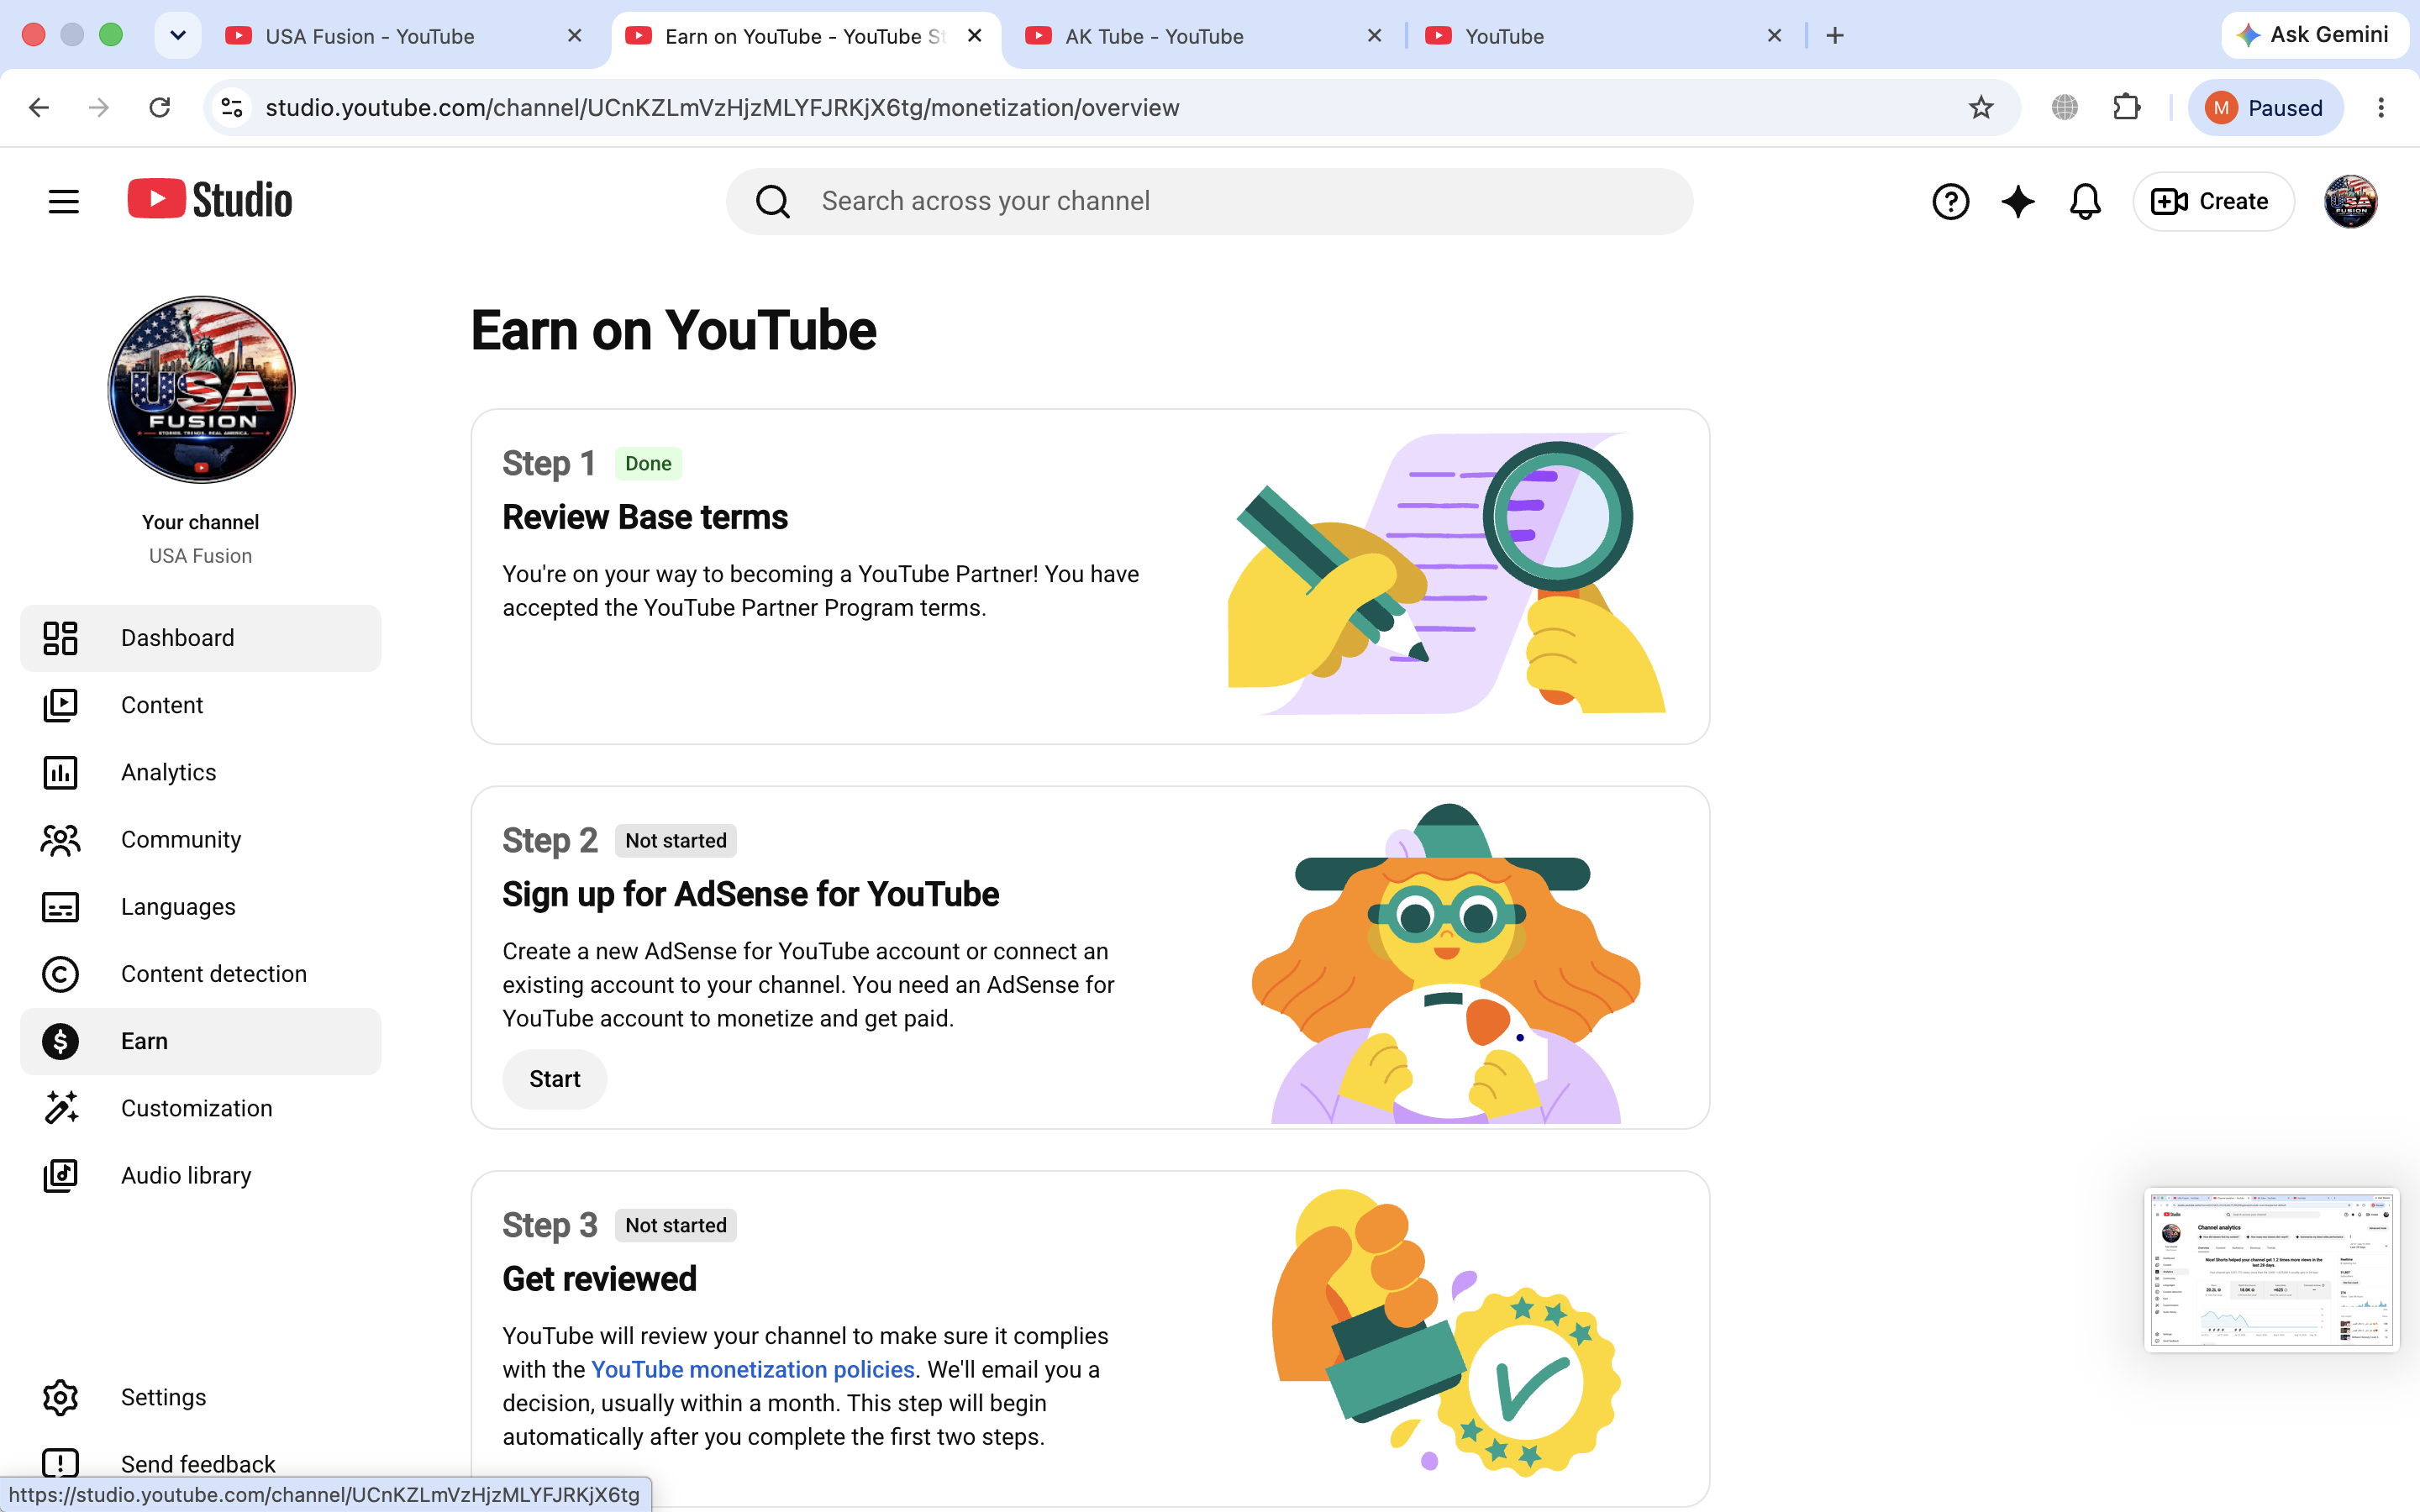The image size is (2420, 1512).
Task: Open a new browser tab
Action: pos(1835,36)
